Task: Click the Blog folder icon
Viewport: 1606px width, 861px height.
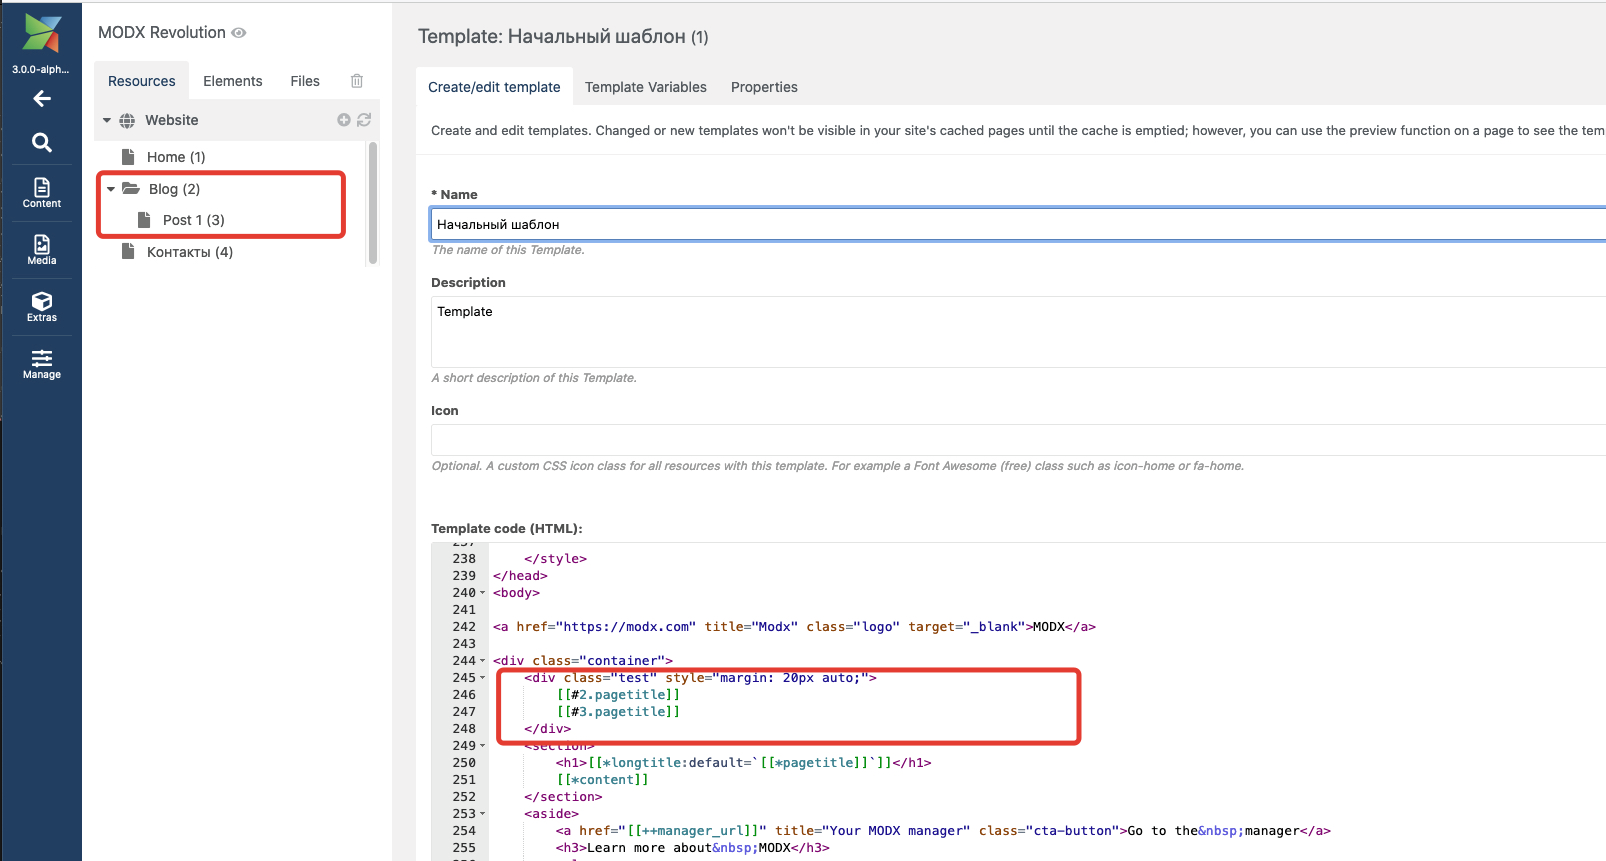Action: [131, 188]
